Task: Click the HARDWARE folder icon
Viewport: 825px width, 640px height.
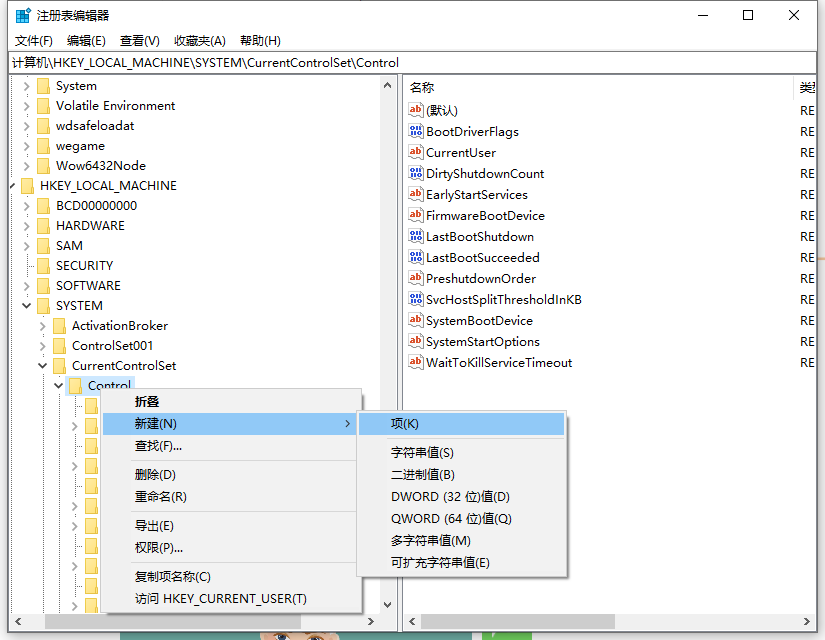Action: click(x=44, y=226)
